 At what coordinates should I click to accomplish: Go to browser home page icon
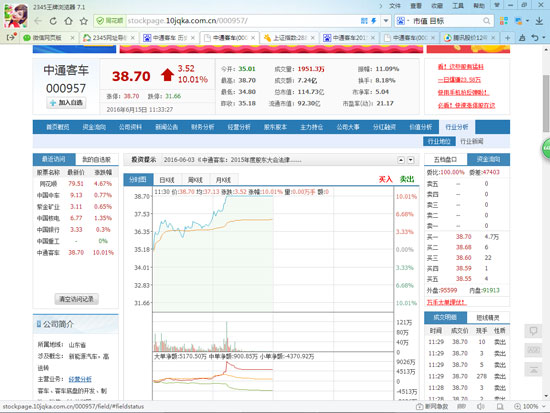pyautogui.click(x=68, y=21)
